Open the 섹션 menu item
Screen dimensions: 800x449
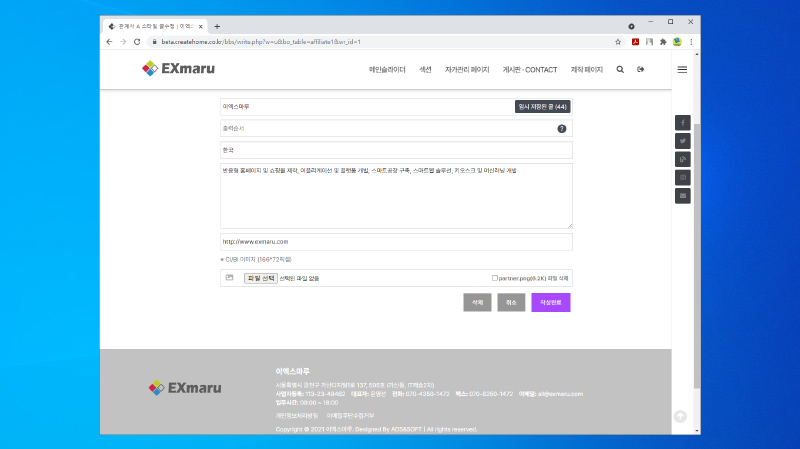(x=425, y=69)
